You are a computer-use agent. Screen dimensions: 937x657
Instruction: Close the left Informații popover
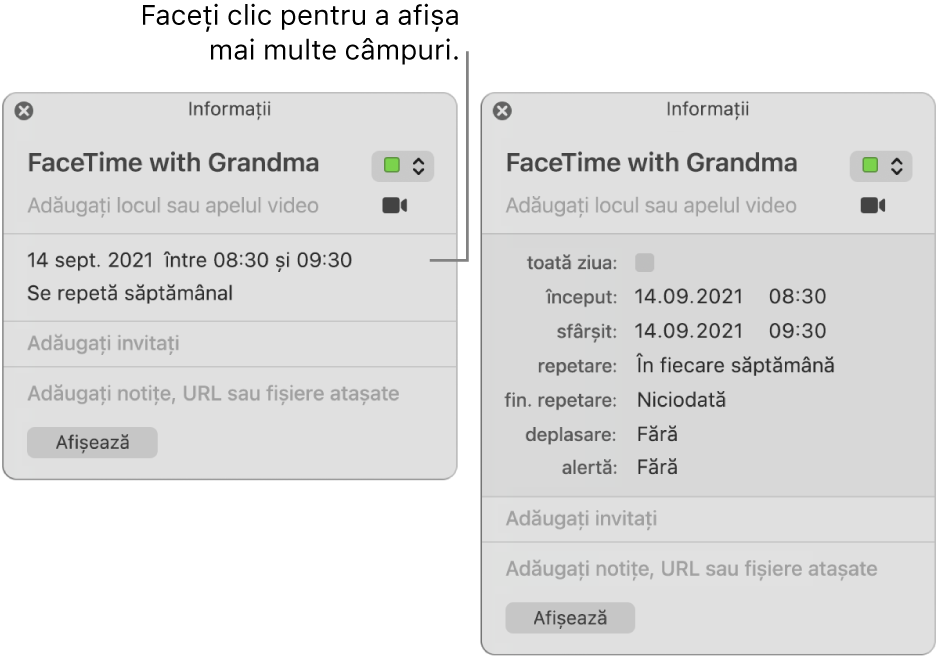24,110
